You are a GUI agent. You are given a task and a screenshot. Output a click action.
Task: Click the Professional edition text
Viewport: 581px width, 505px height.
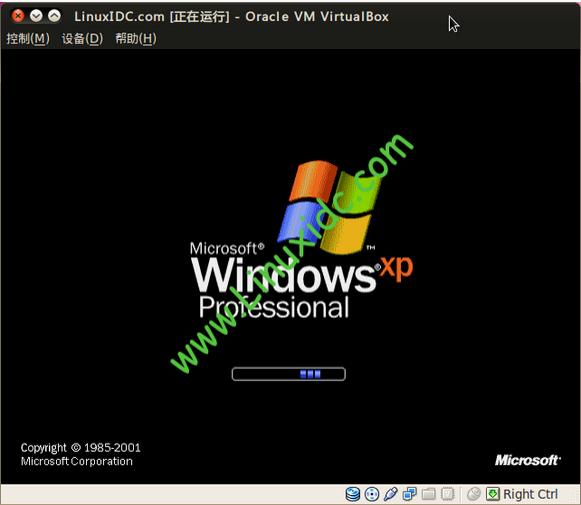(x=274, y=308)
